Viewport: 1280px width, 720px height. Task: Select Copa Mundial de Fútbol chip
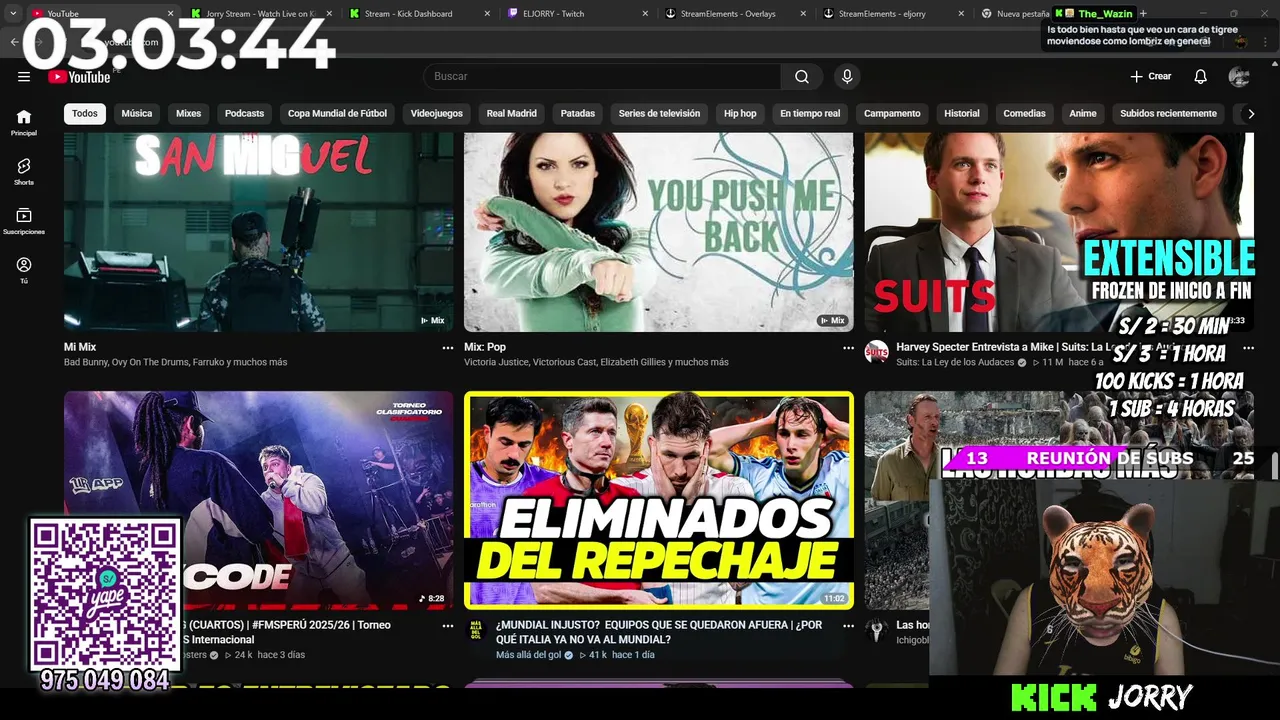click(x=337, y=114)
